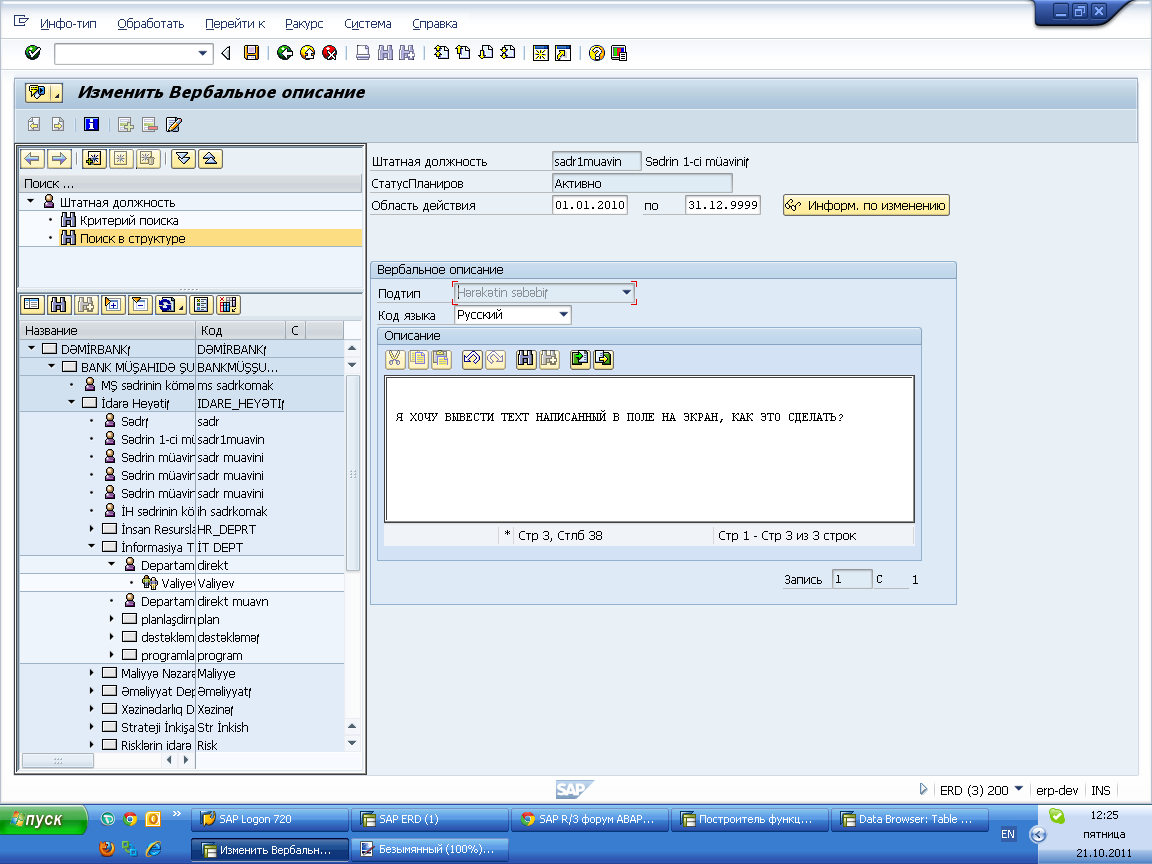Viewport: 1152px width, 864px height.
Task: Select Критерий поиска in search tree
Action: click(129, 220)
